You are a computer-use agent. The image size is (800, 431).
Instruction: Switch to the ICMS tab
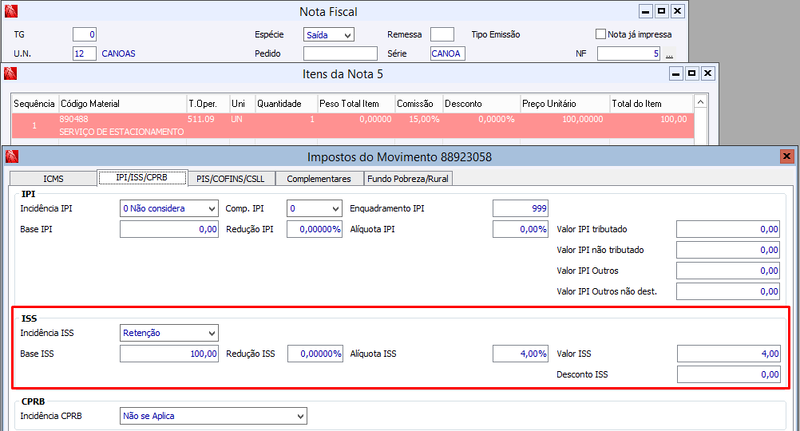[x=53, y=179]
